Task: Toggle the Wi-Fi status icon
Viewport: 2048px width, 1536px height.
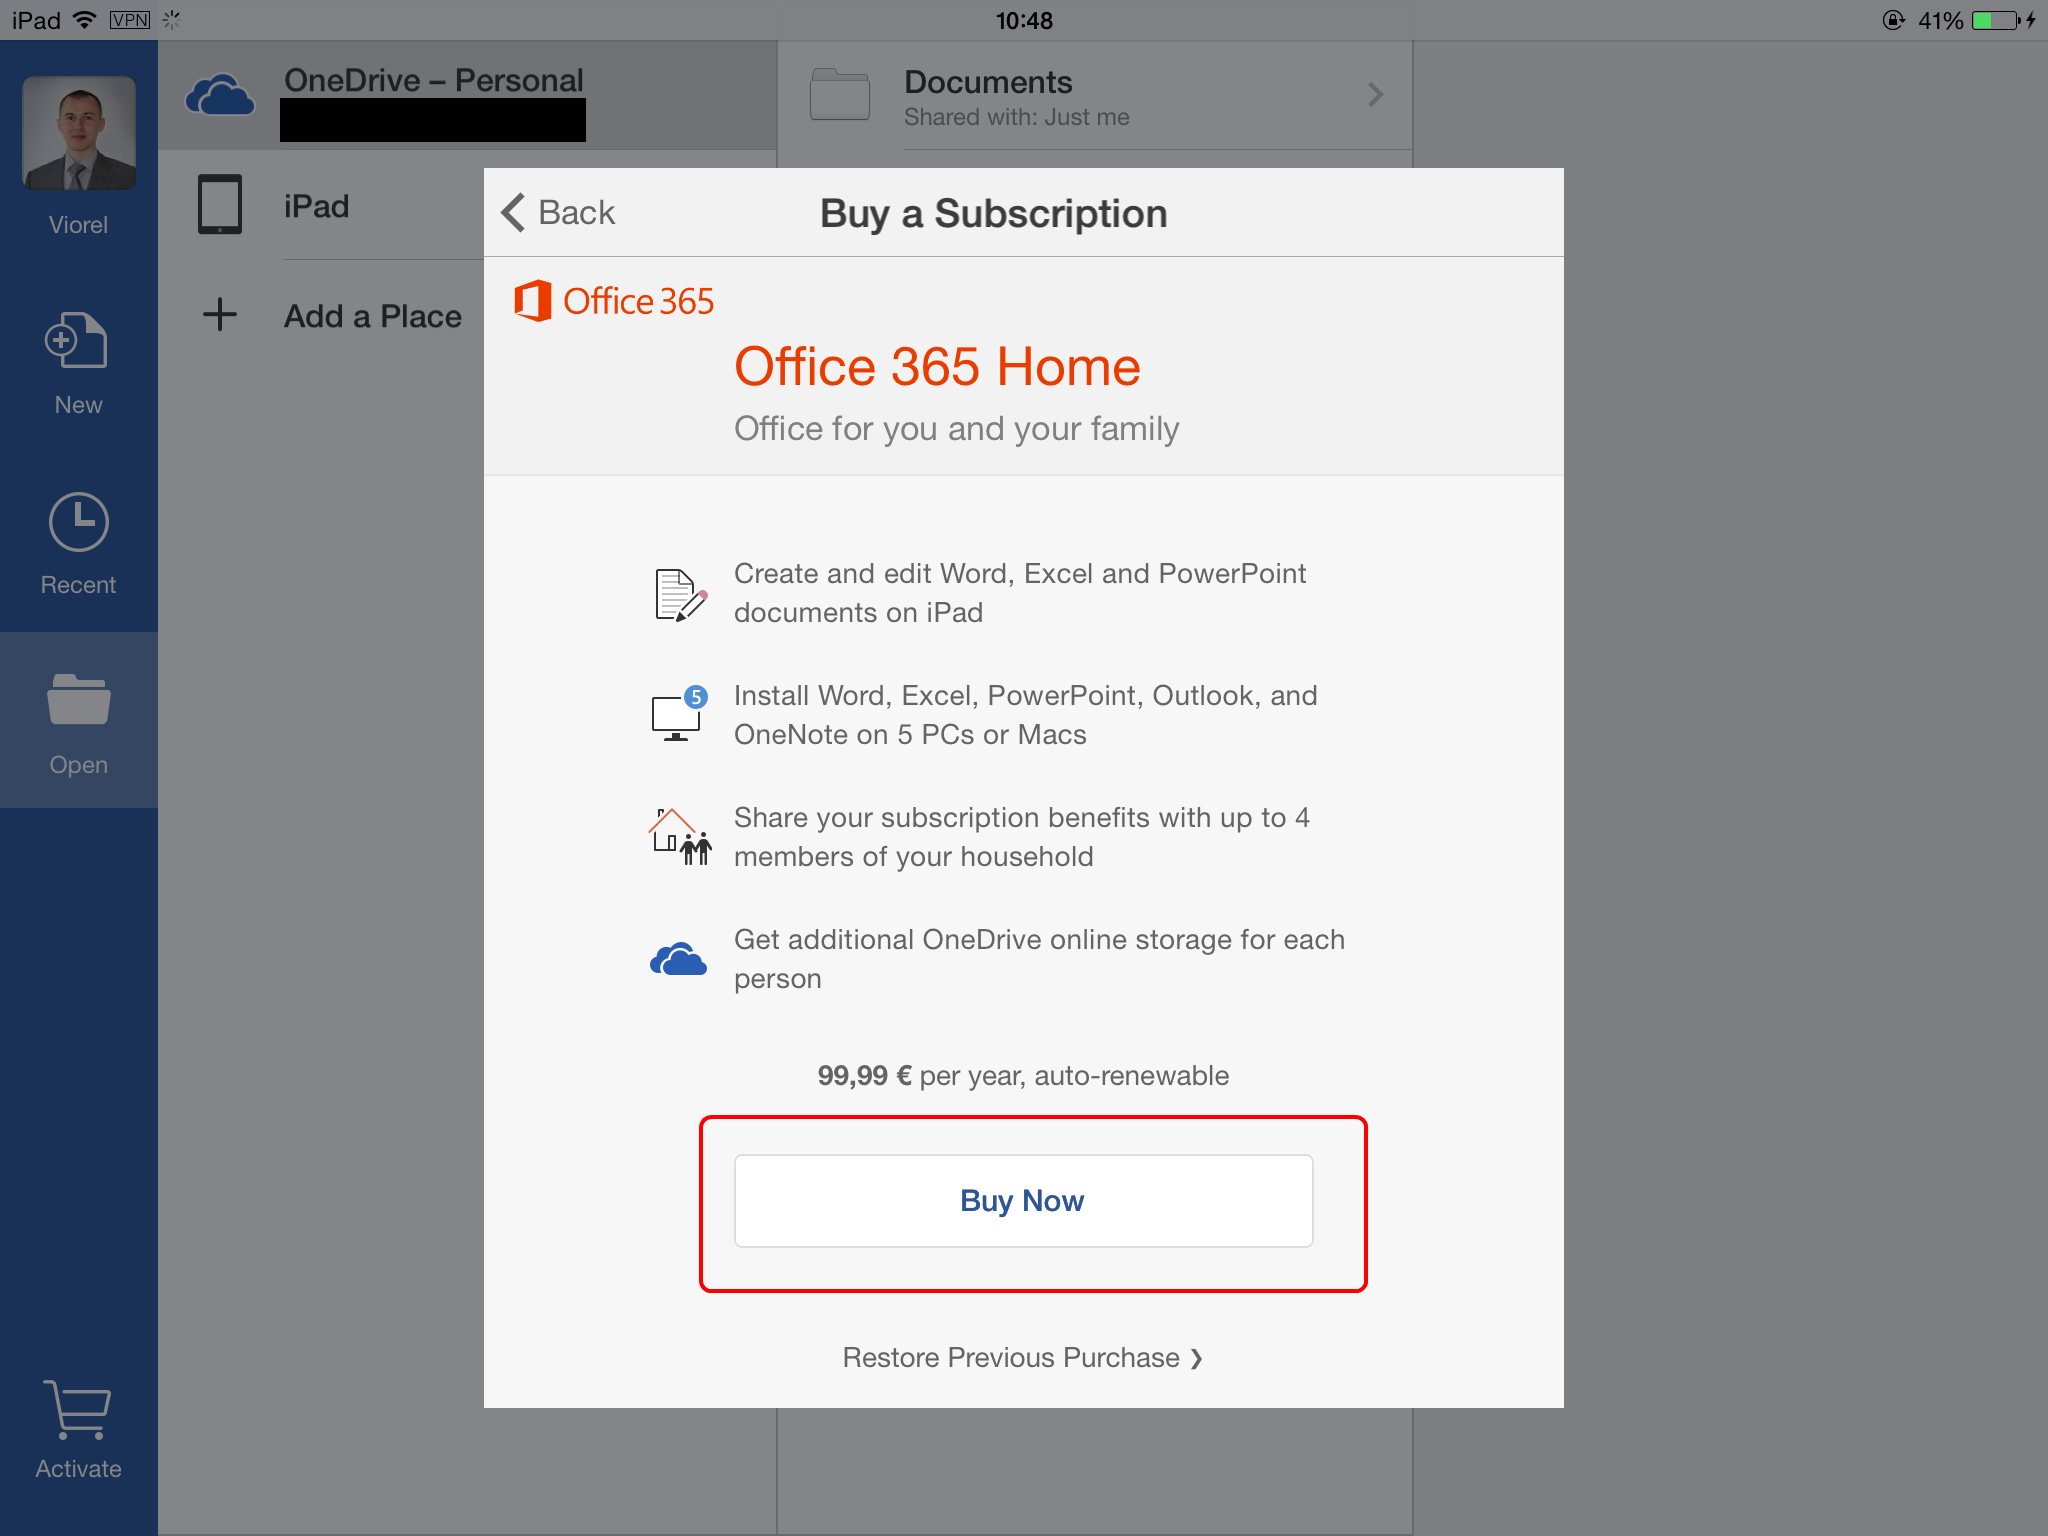Action: pos(94,18)
